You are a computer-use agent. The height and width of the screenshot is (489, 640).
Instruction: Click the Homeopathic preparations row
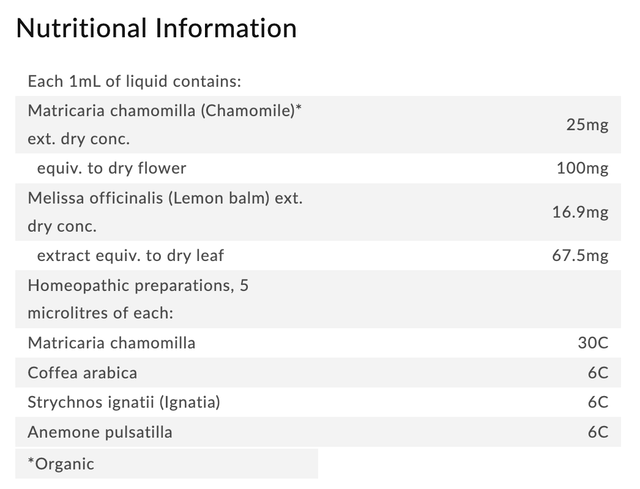pyautogui.click(x=318, y=299)
